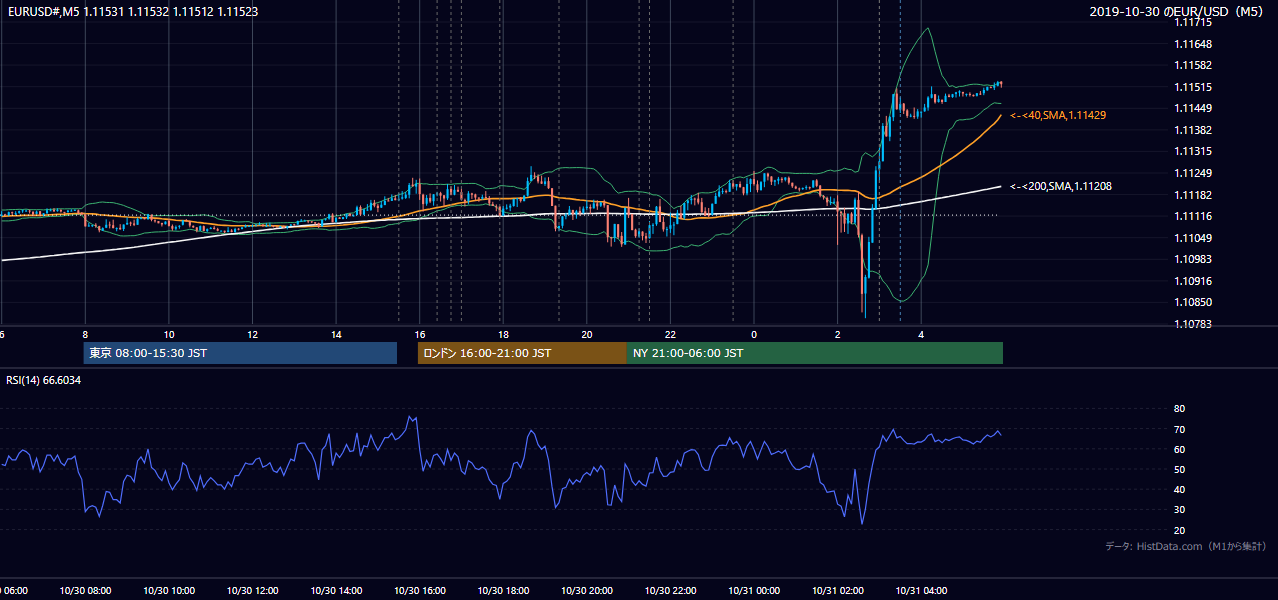Image resolution: width=1278 pixels, height=600 pixels.
Task: Click RSI level 20 on axis
Action: (1179, 530)
